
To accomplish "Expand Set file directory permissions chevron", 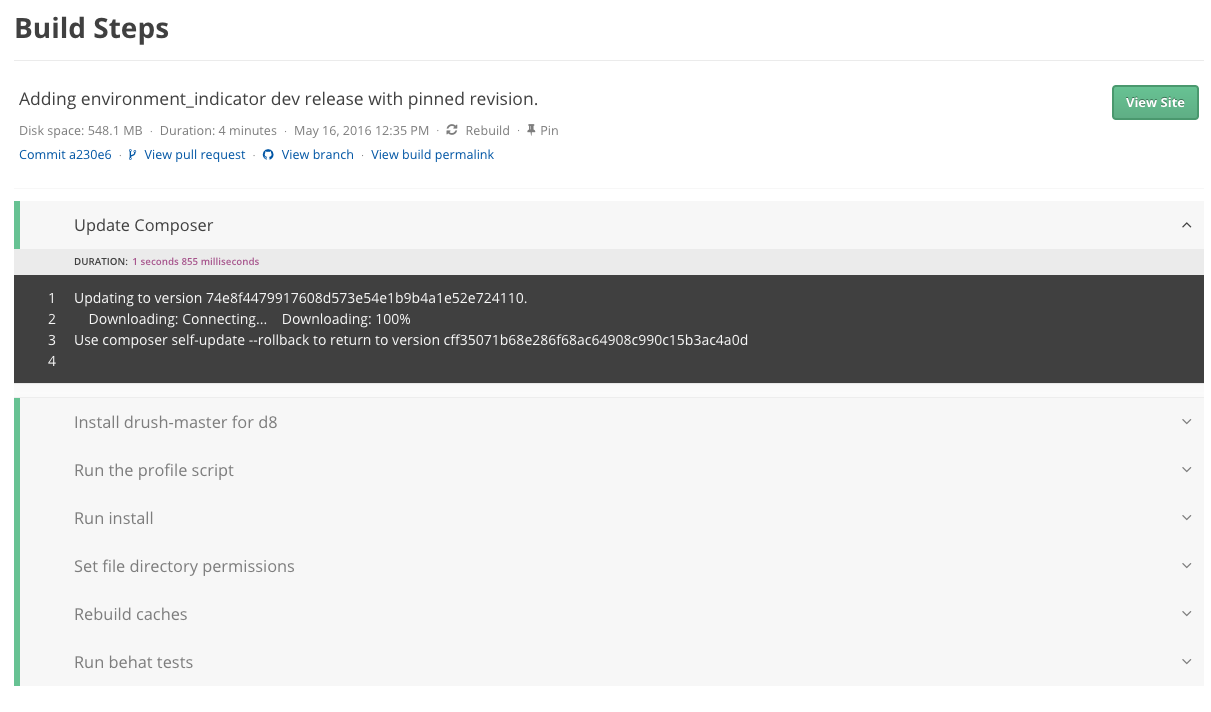I will [x=1186, y=566].
